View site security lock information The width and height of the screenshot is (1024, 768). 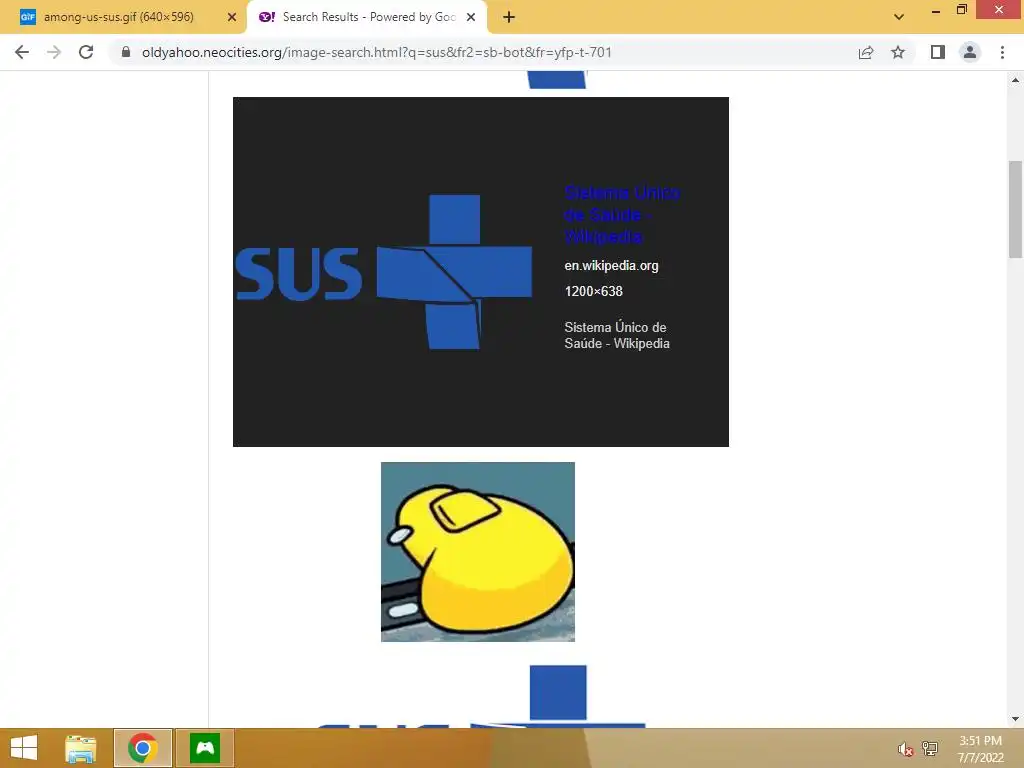click(x=126, y=52)
